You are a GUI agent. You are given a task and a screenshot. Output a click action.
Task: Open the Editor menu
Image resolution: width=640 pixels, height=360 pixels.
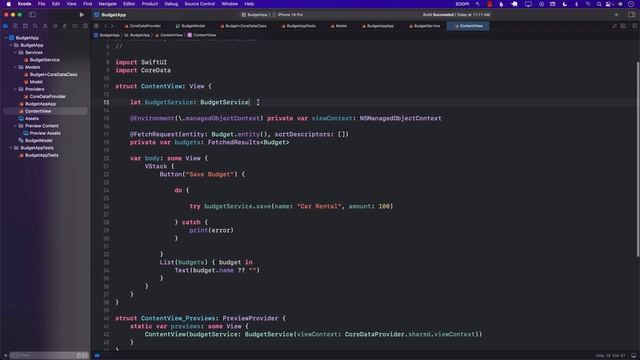pos(129,4)
